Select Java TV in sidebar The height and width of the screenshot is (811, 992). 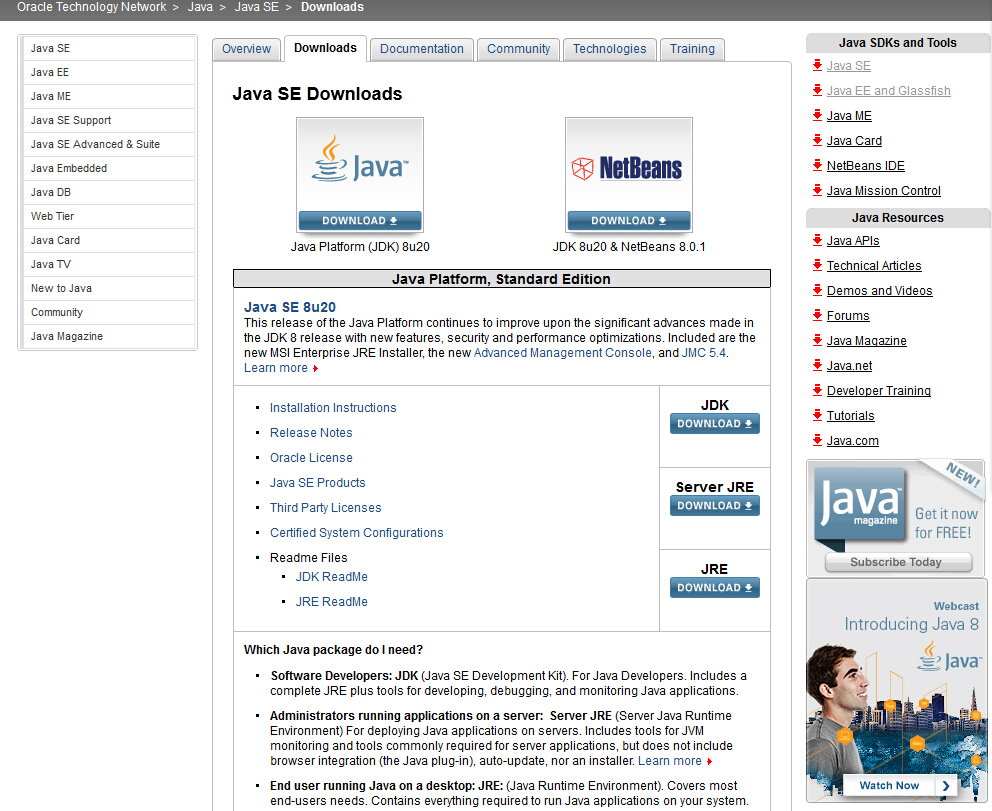click(x=108, y=264)
